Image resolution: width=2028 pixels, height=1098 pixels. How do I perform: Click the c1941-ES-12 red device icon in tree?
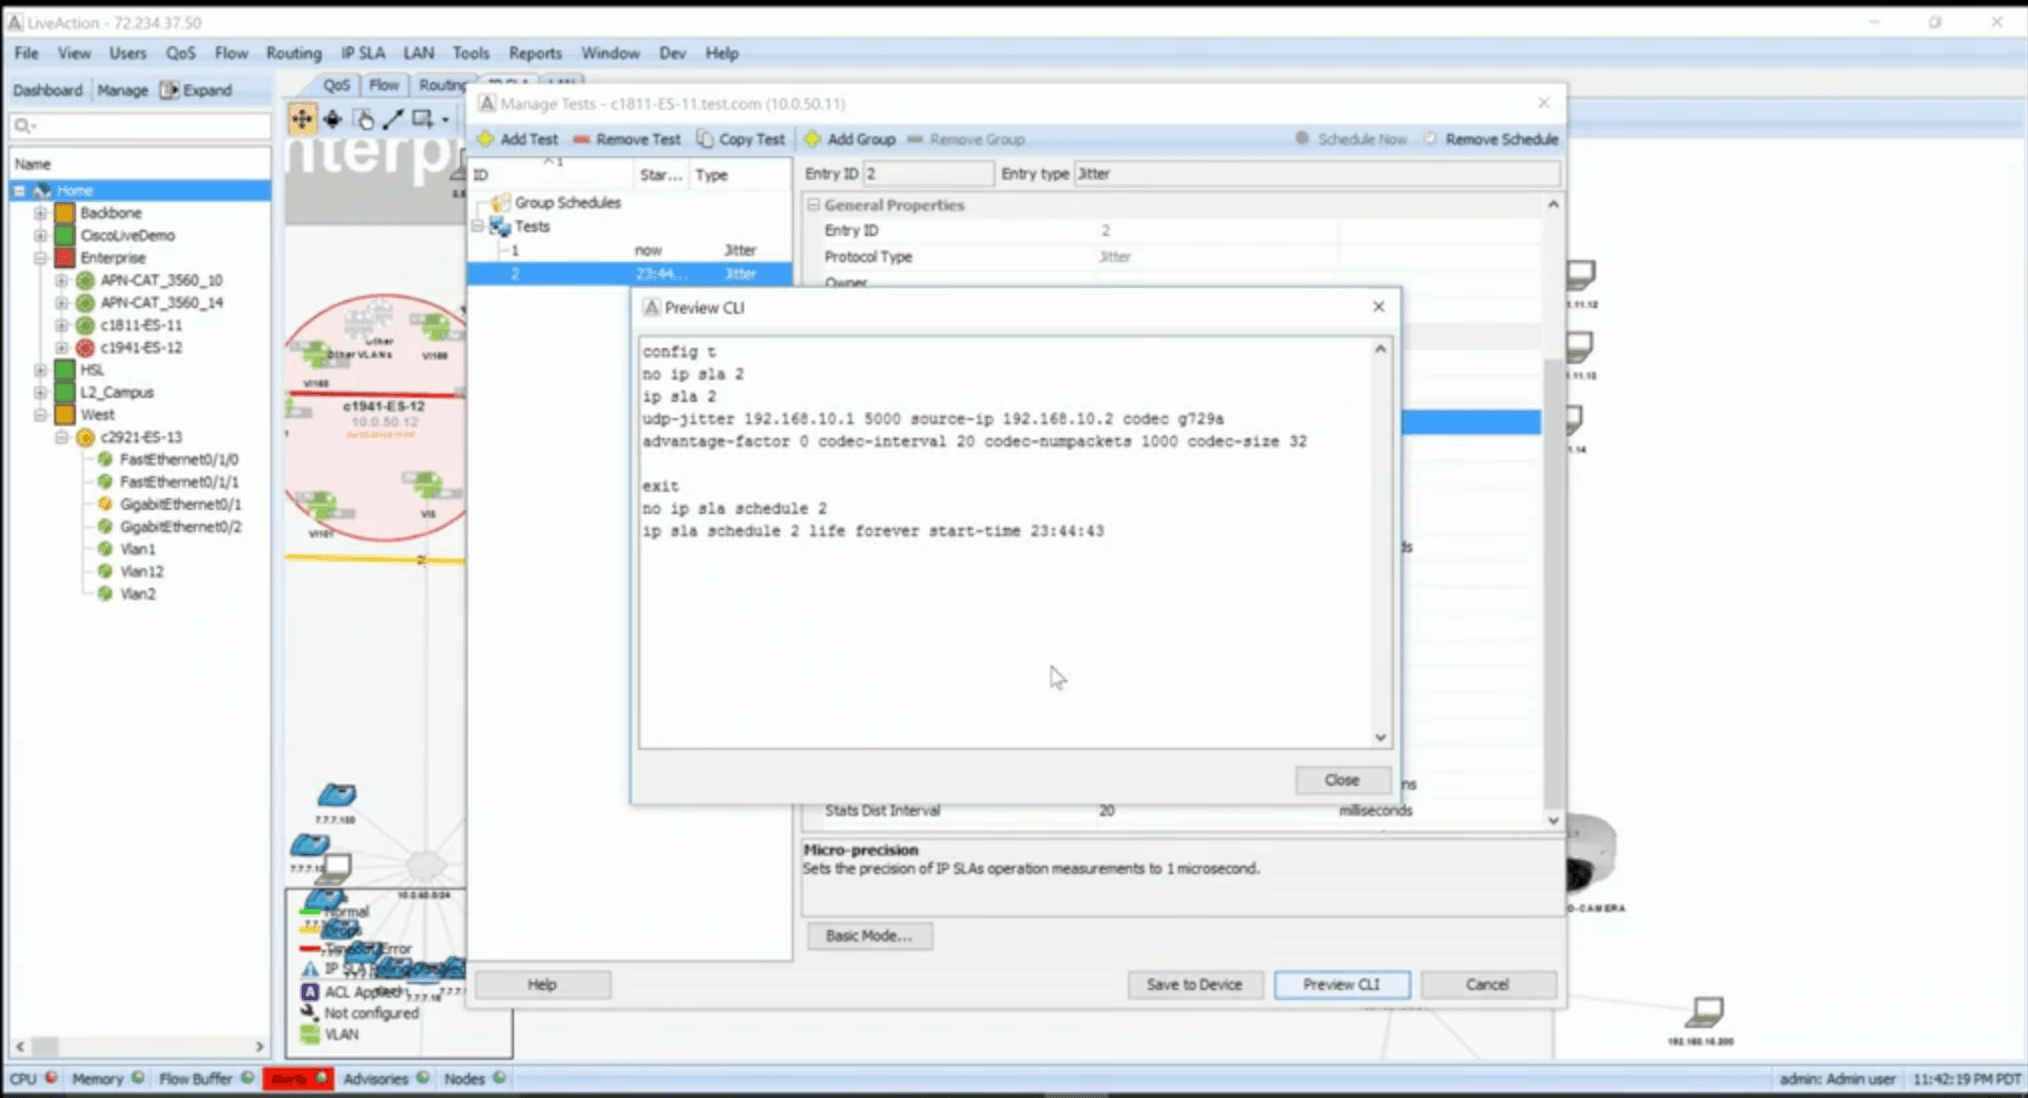pyautogui.click(x=86, y=348)
